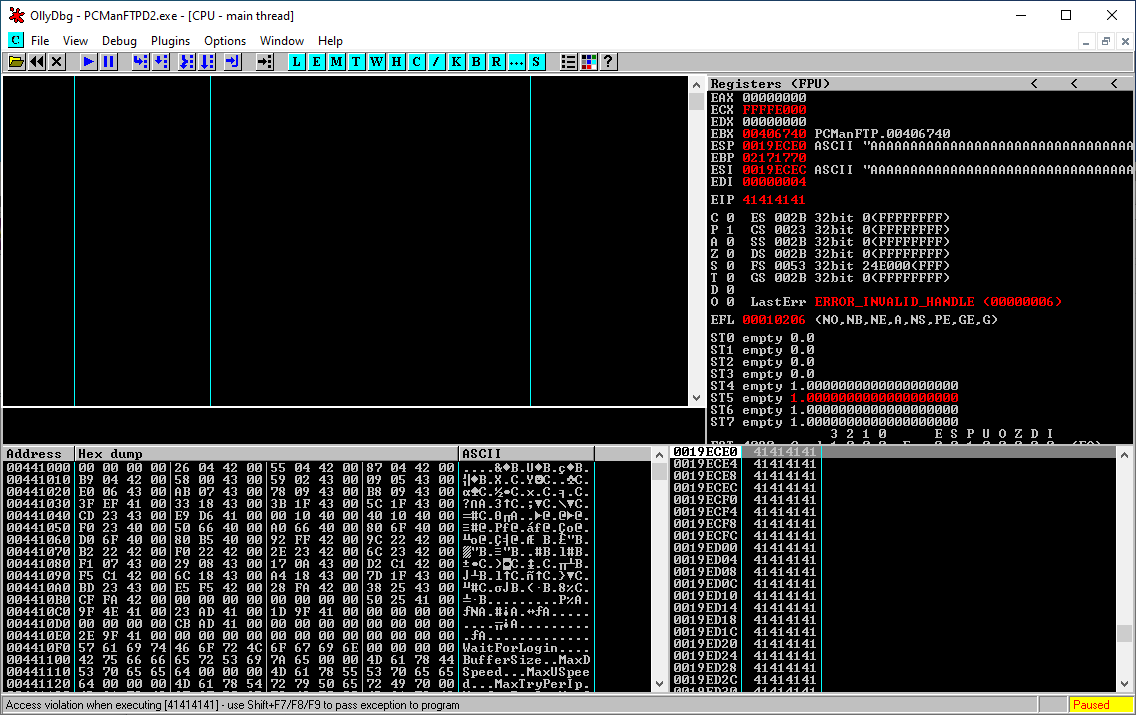Click the dump pane scrollbar down arrow
The width and height of the screenshot is (1136, 715).
point(659,684)
